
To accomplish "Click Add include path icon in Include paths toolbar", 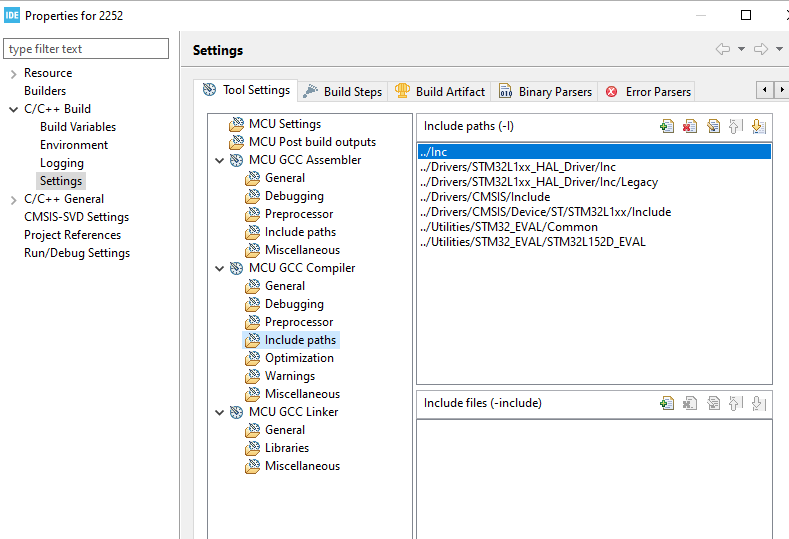I will coord(667,126).
